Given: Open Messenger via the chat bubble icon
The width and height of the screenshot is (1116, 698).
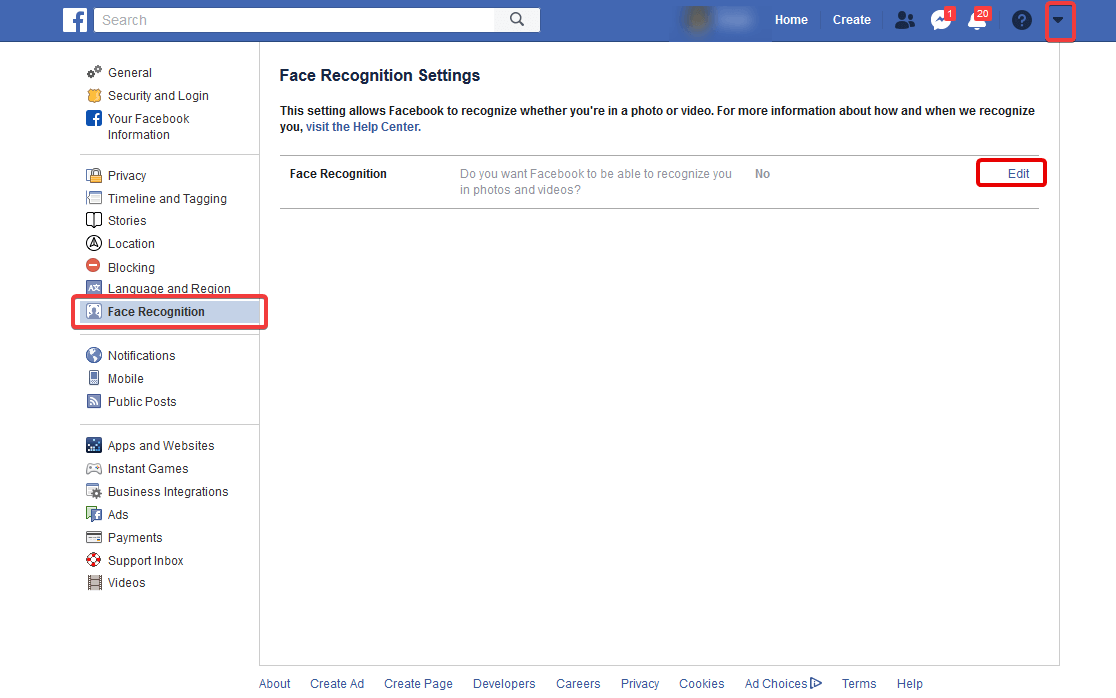Looking at the screenshot, I should coord(940,19).
